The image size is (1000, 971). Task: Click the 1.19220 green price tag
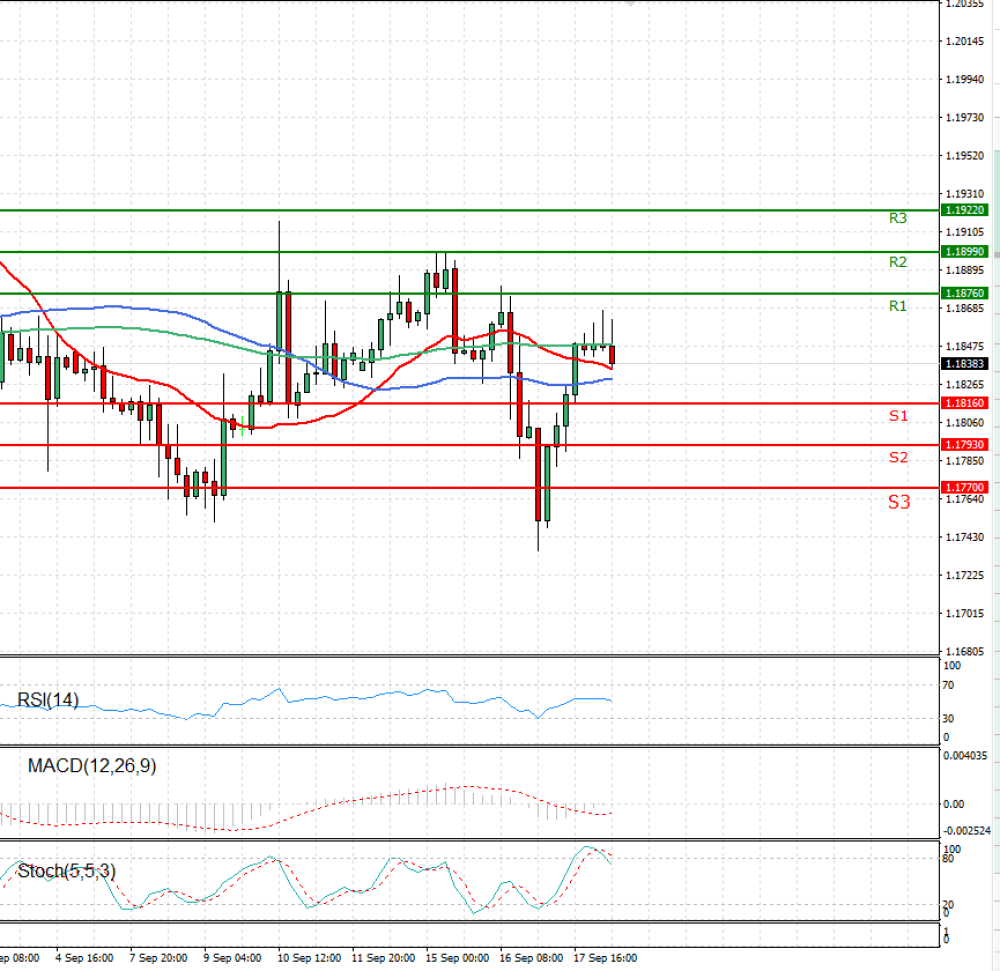964,210
